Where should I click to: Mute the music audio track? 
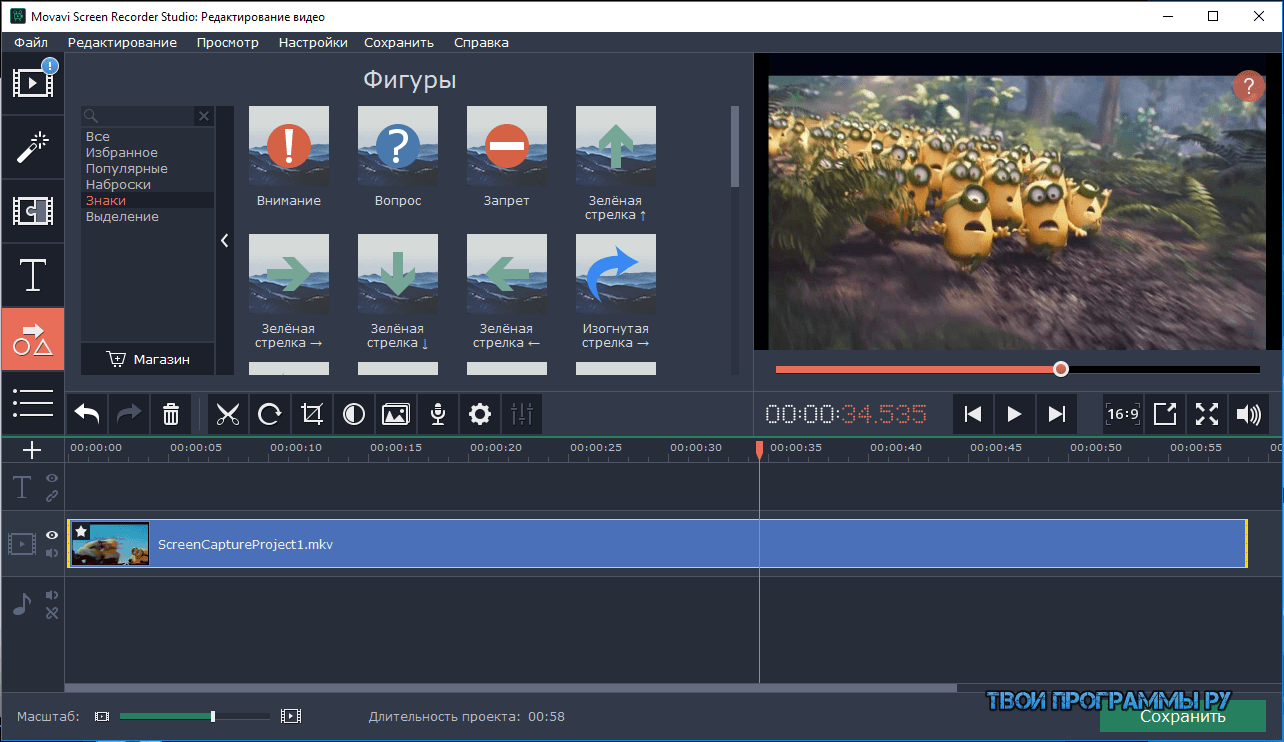(52, 595)
